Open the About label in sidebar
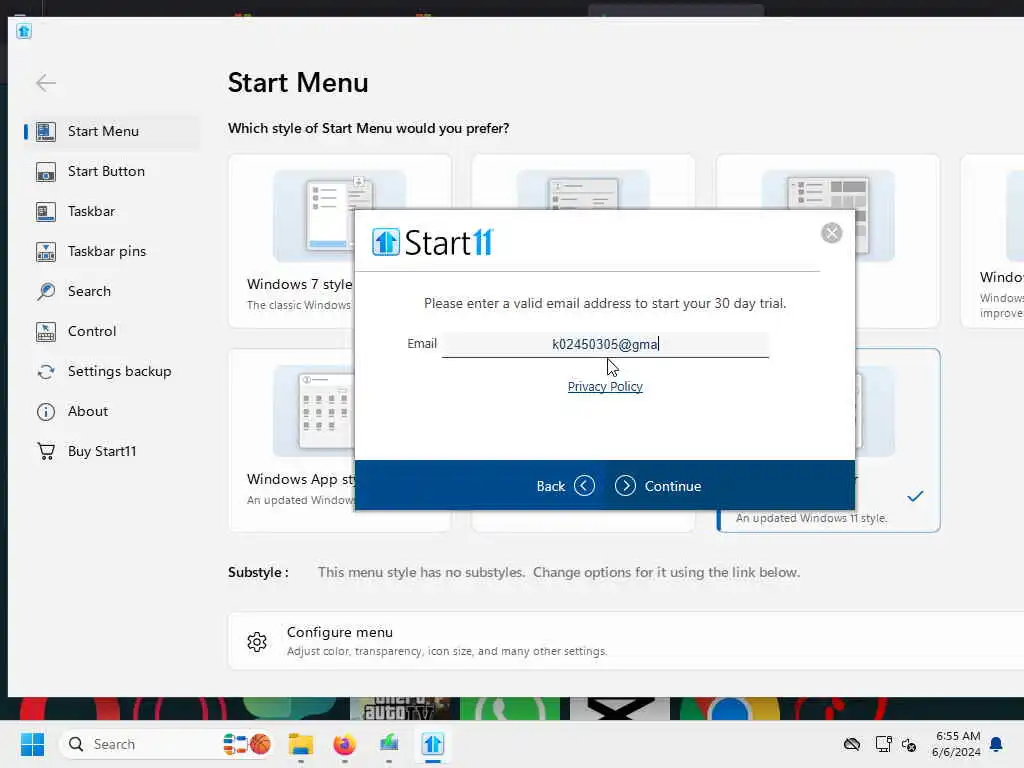This screenshot has height=768, width=1024. 88,411
